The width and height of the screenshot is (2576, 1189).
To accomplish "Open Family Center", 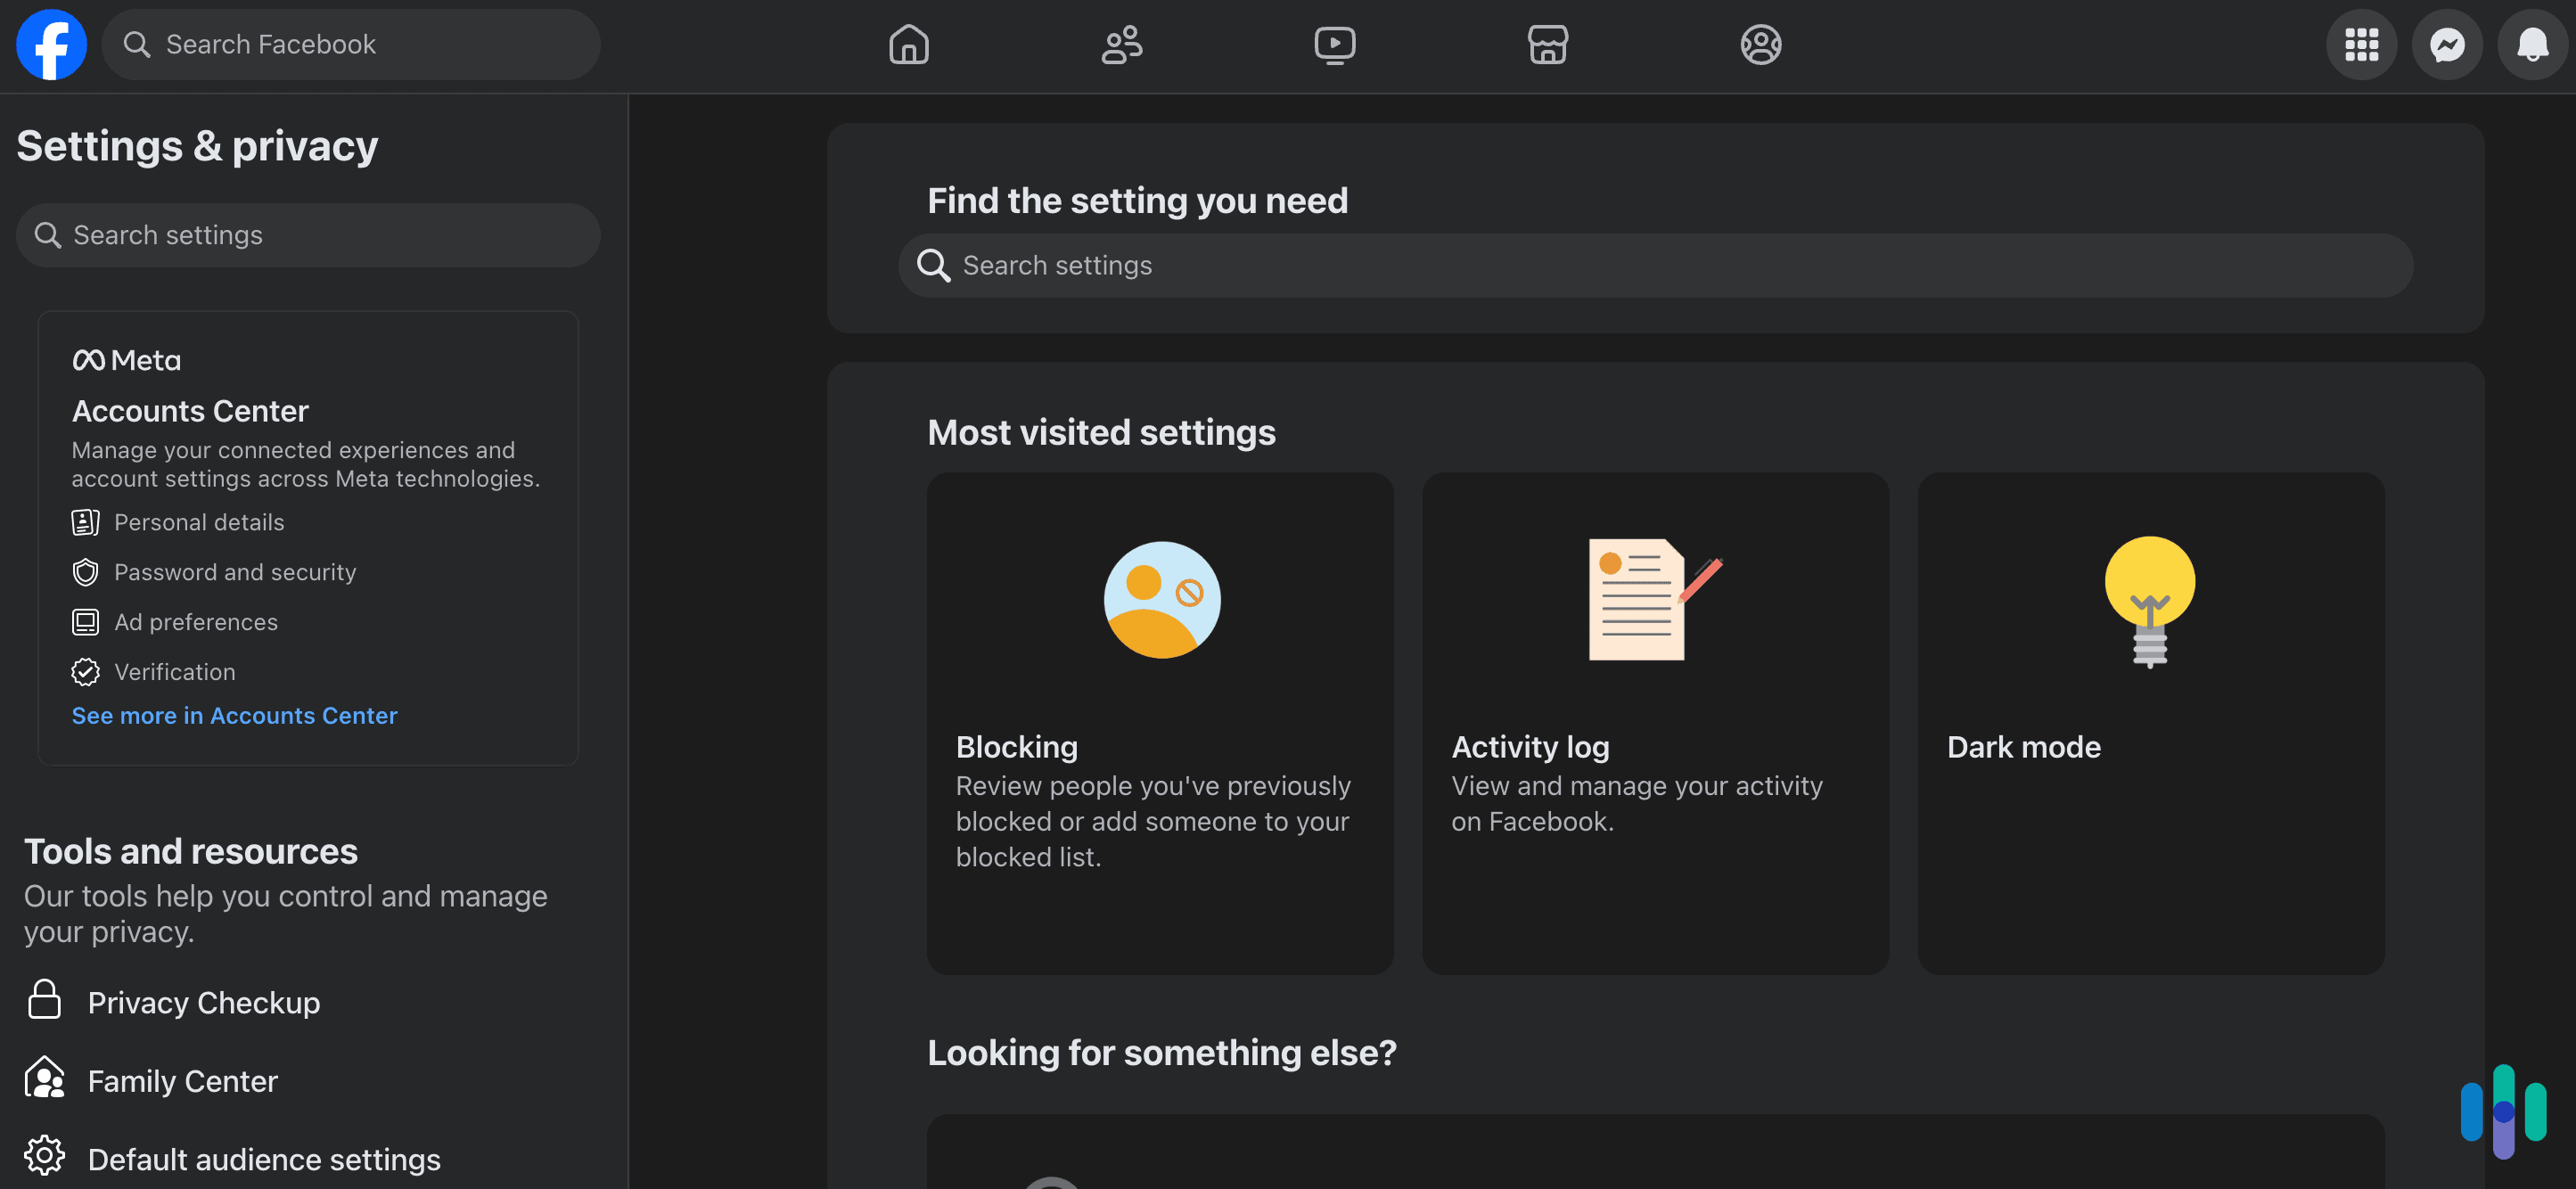I will pos(182,1080).
